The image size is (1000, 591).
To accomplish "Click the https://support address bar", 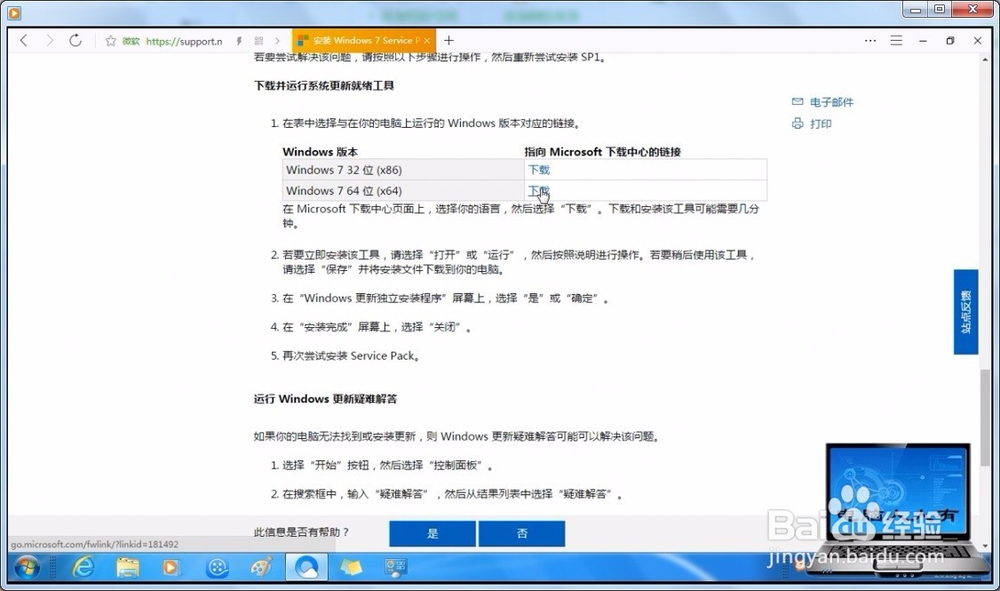I will 184,41.
